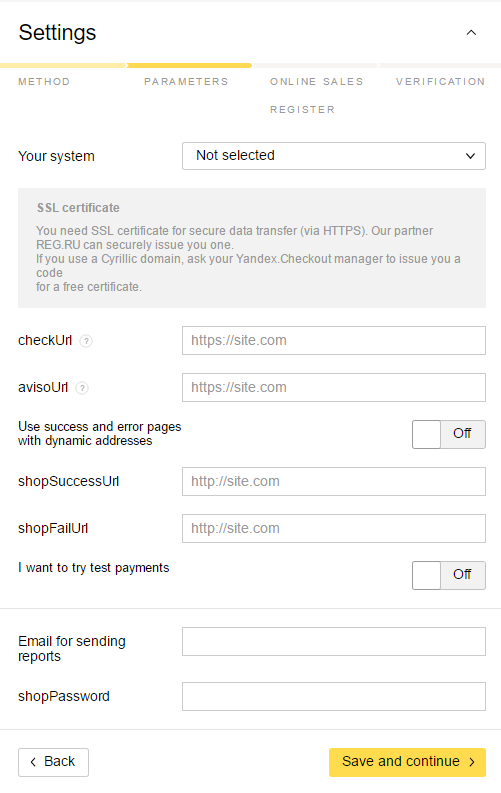Viewport: 501px width, 793px height.
Task: Open the Online Sales Register step
Action: [316, 95]
